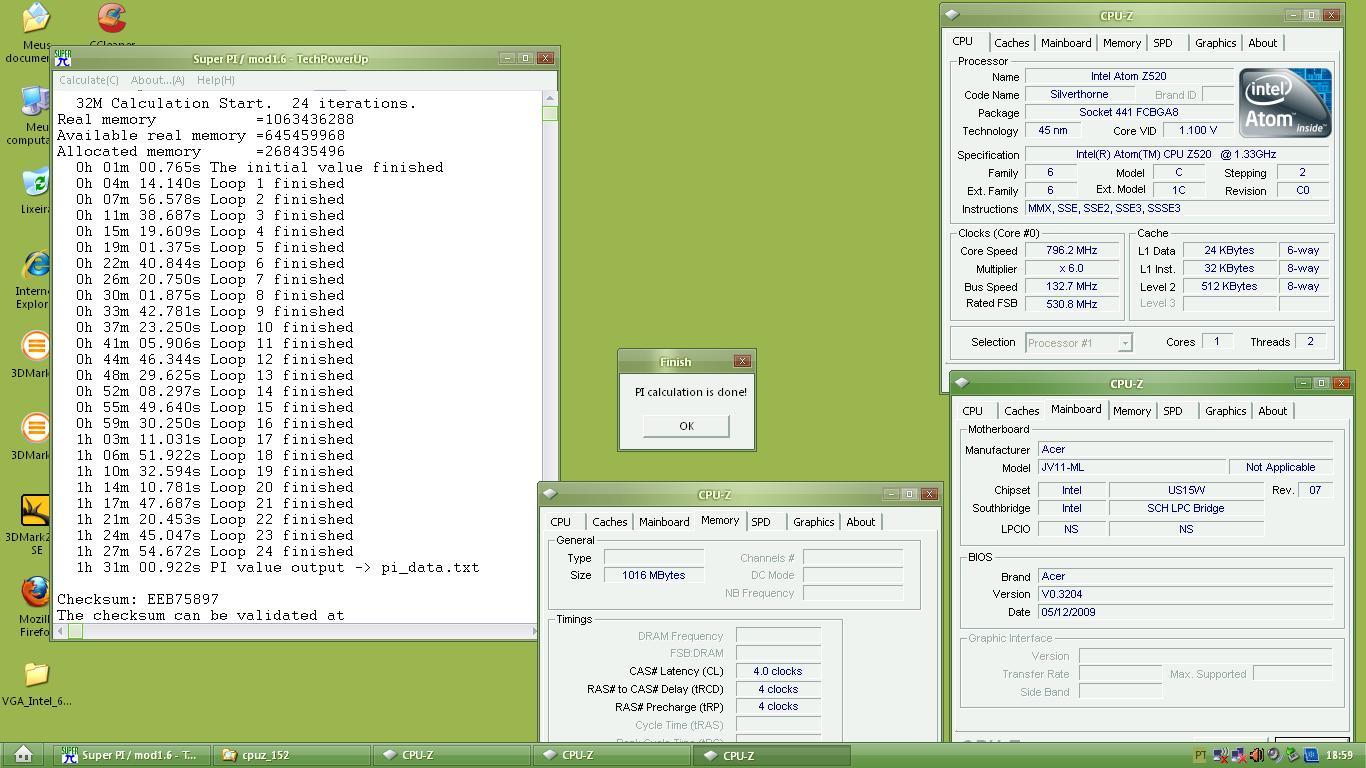Open the VGA_Intel folder on the desktop
This screenshot has height=768, width=1366.
click(x=36, y=674)
